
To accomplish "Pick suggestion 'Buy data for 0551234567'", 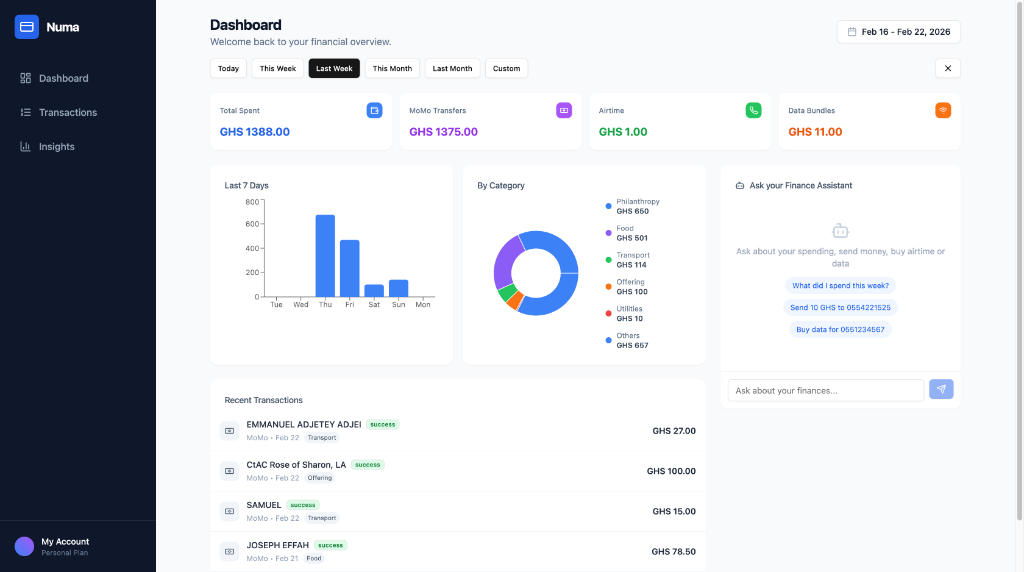I will pos(840,330).
